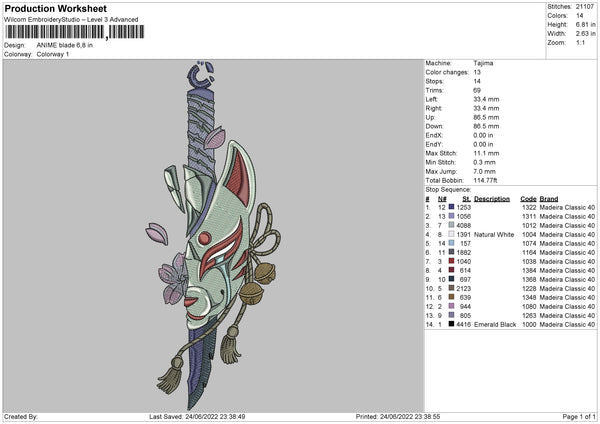600x424 pixels.
Task: Click the 'Colorway 1' value
Action: 53,54
